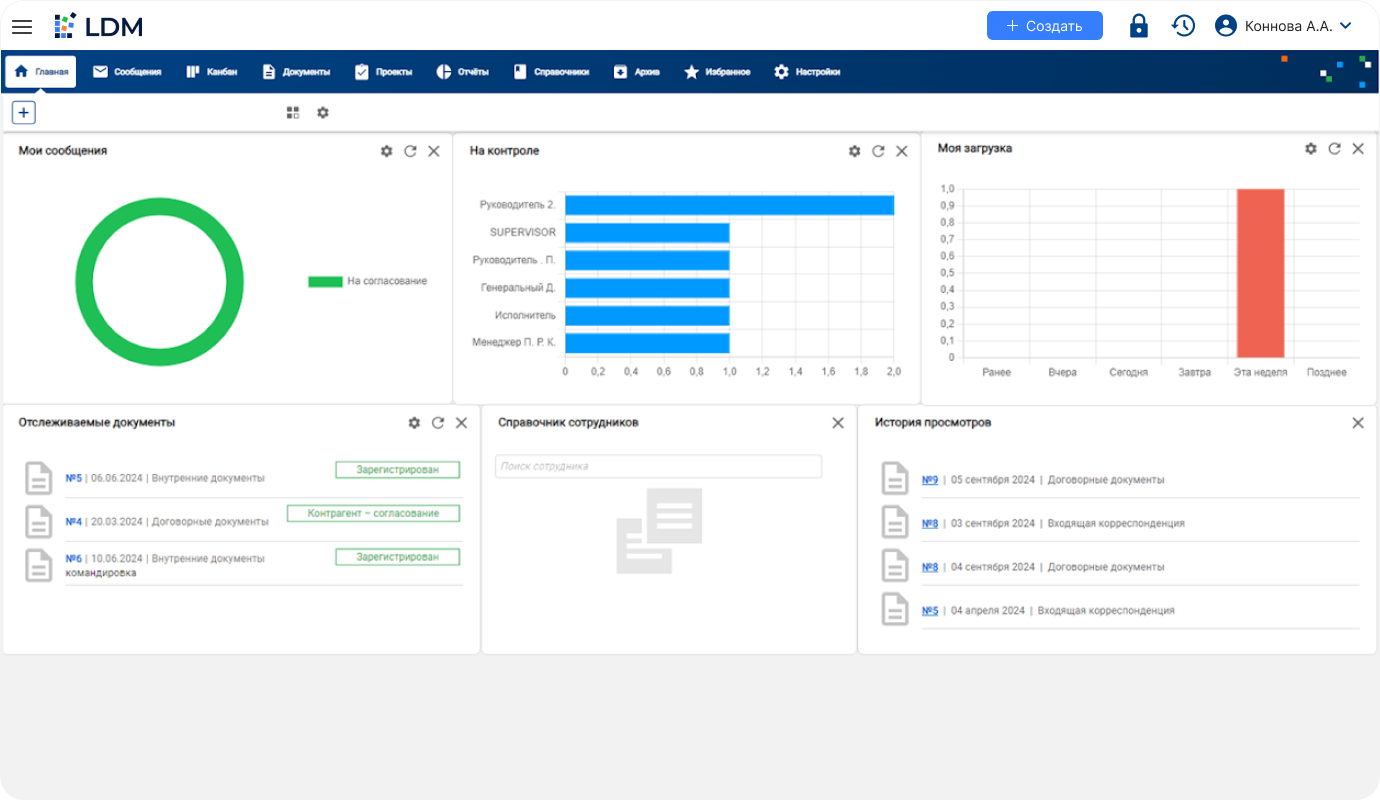Open settings of Моя загрузка widget
The image size is (1380, 800).
coord(1311,148)
